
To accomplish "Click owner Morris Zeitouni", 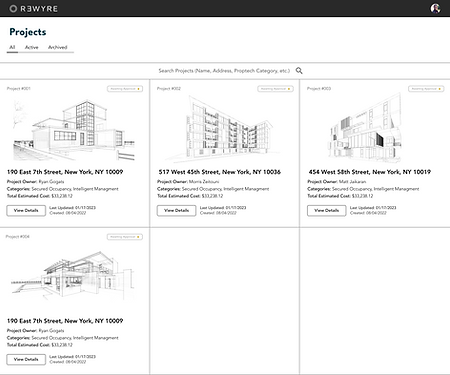I will click(204, 182).
